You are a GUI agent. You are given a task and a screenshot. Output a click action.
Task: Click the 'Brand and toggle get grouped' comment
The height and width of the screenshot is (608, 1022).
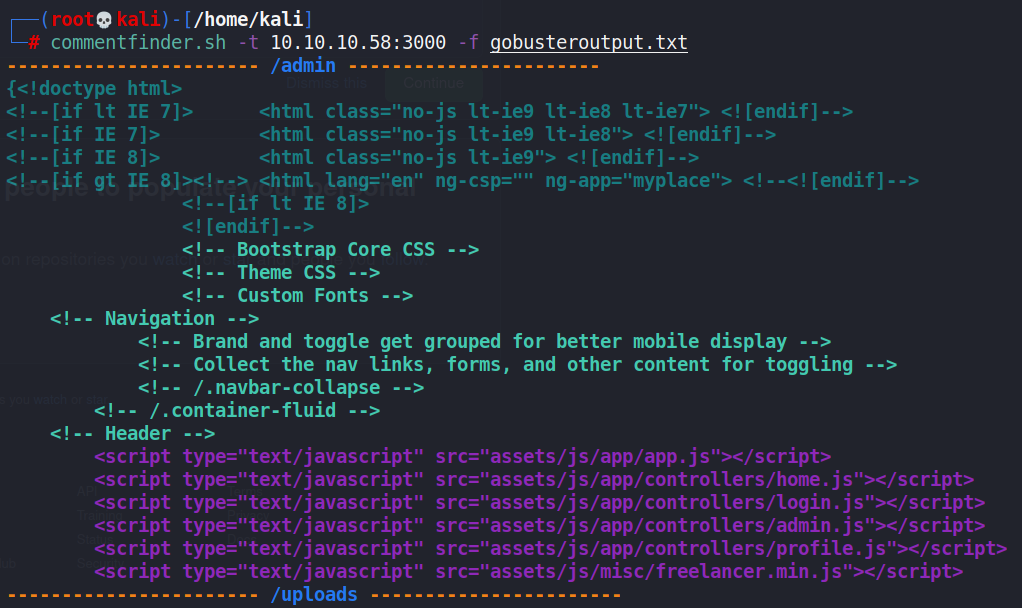[484, 342]
